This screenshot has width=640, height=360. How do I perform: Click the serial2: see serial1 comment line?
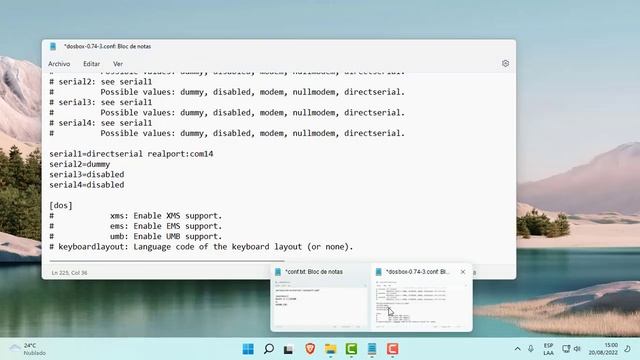(x=100, y=82)
